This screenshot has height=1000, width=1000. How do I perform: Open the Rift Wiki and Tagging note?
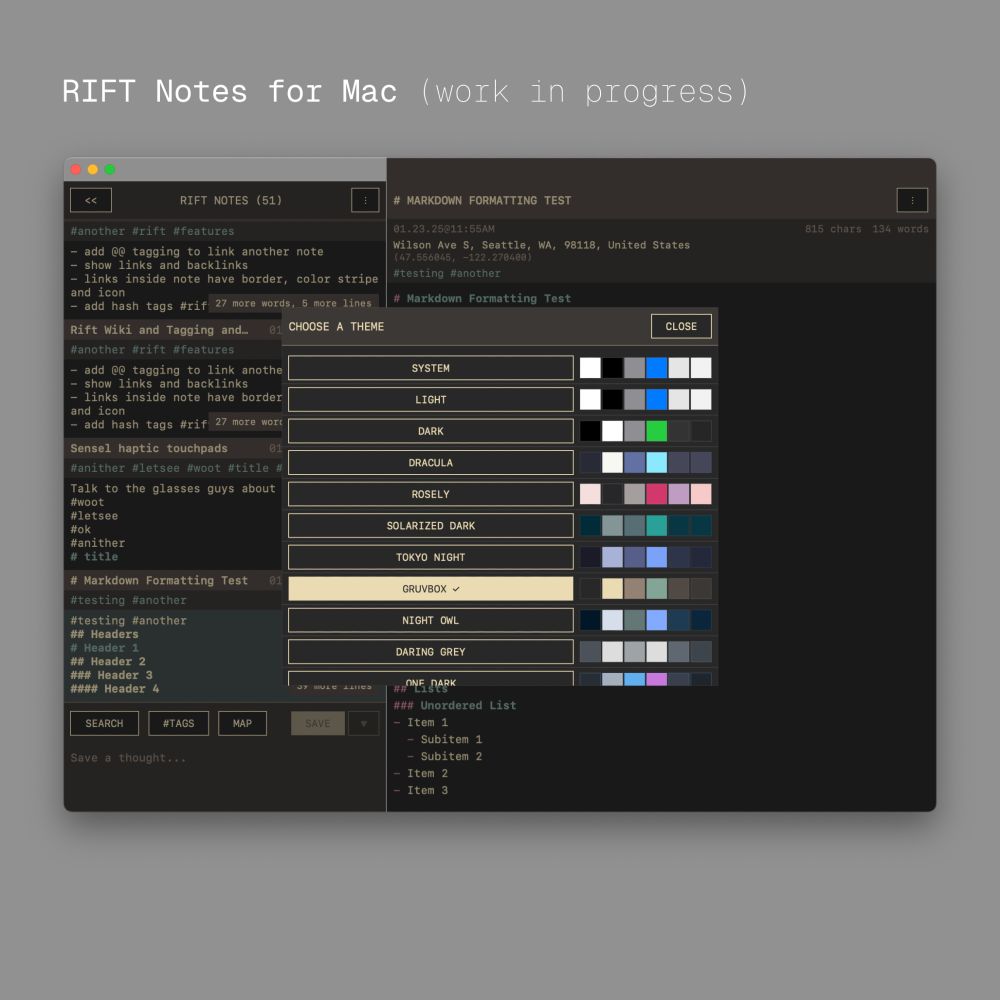[159, 330]
